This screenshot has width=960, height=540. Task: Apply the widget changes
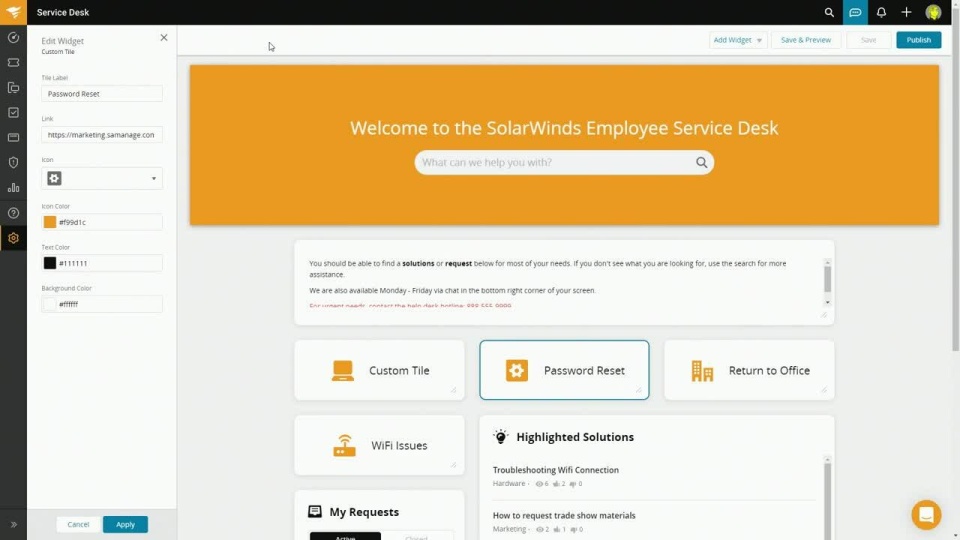click(x=126, y=525)
